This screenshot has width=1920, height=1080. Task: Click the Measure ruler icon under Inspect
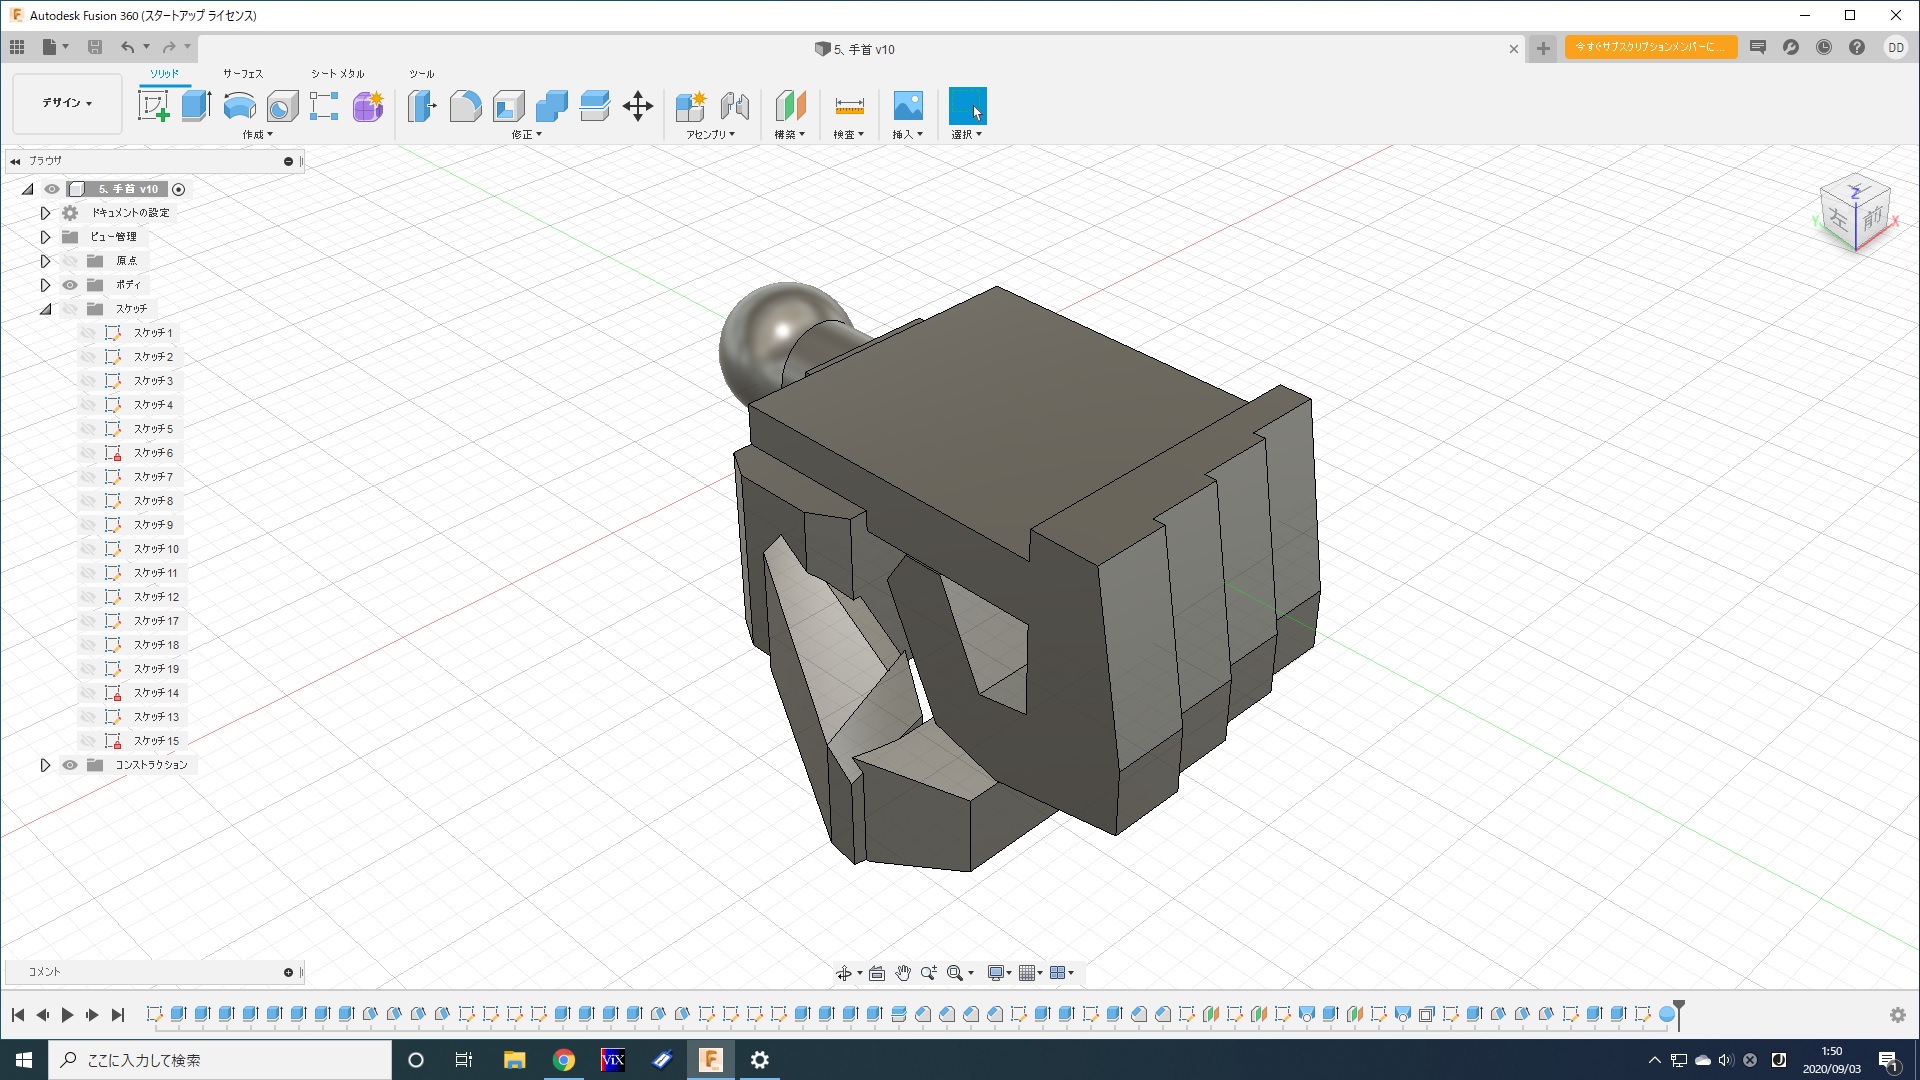coord(849,106)
